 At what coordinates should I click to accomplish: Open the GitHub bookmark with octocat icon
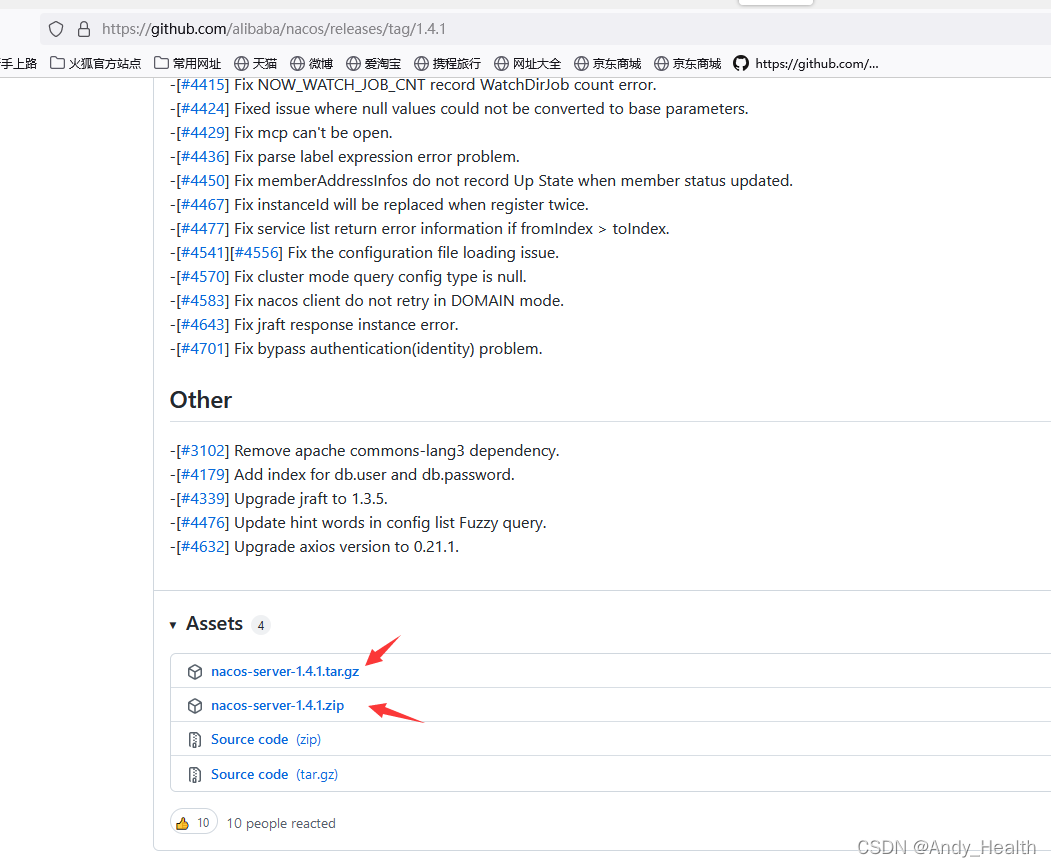806,64
